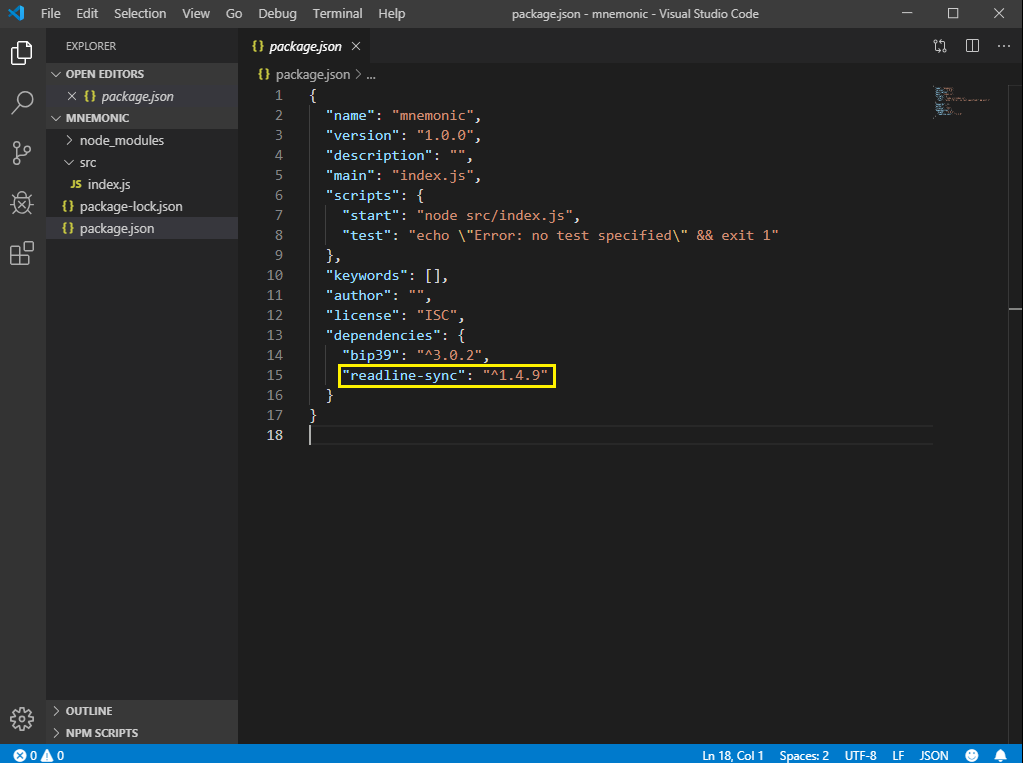Open notifications bell in status bar

click(1000, 755)
